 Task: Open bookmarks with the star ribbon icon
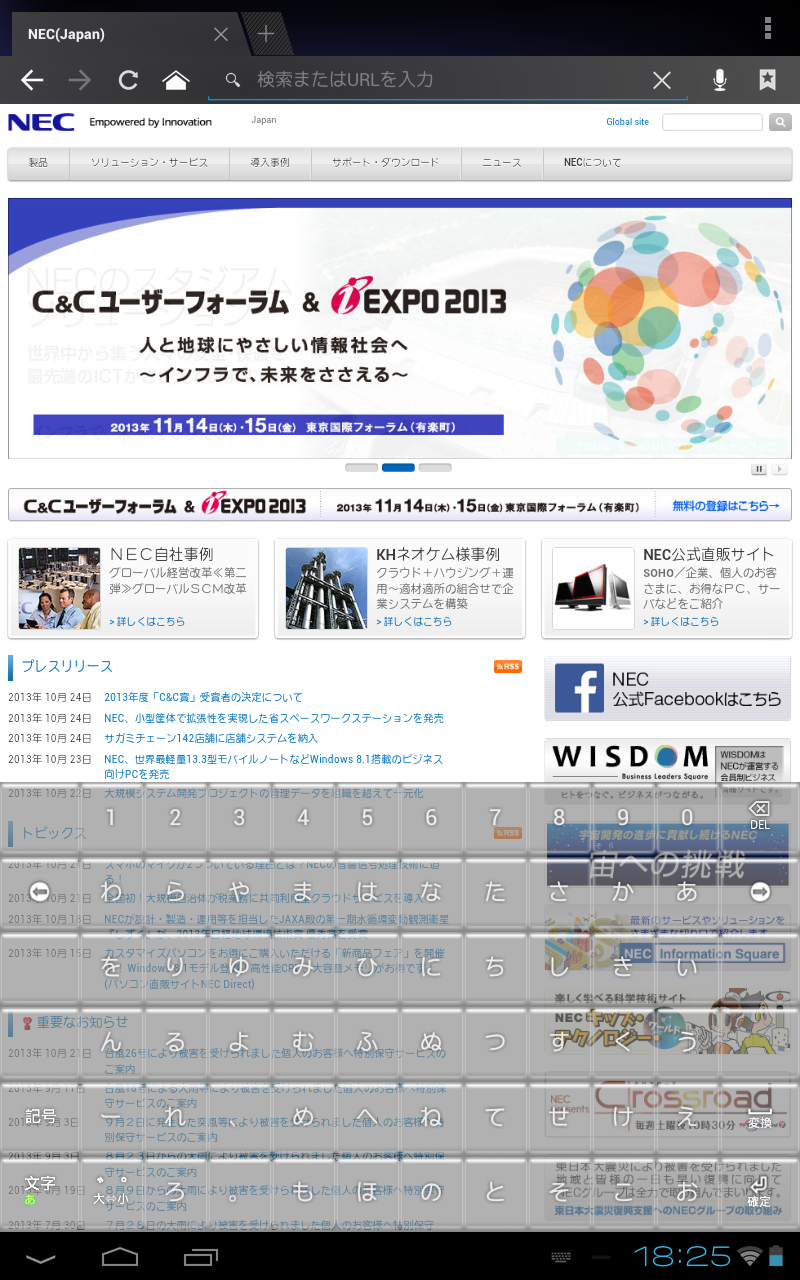[x=768, y=80]
